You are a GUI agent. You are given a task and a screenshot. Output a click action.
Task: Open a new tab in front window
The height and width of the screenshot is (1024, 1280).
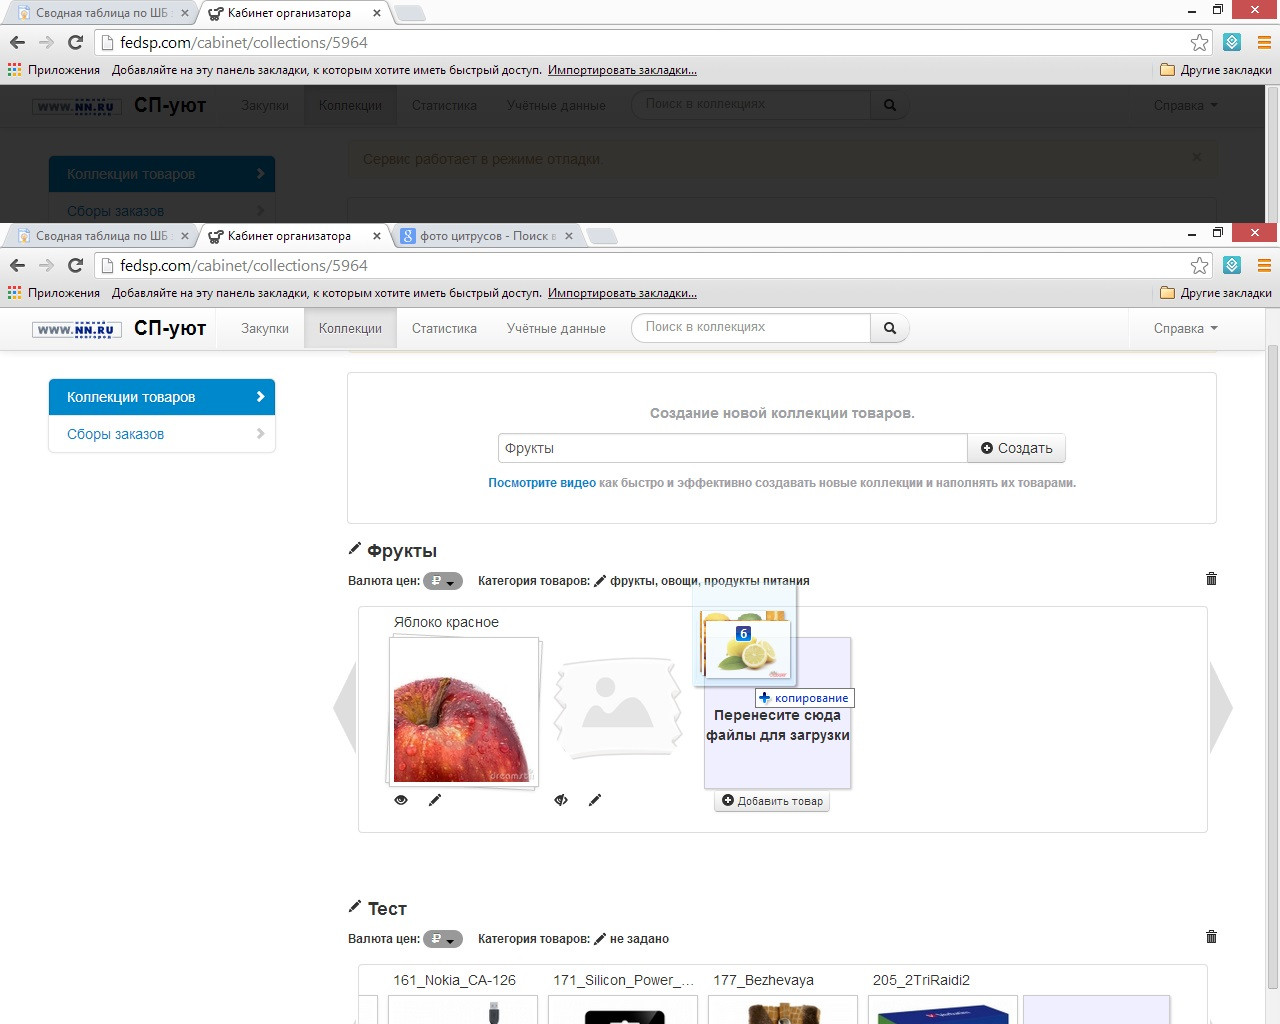pyautogui.click(x=603, y=236)
